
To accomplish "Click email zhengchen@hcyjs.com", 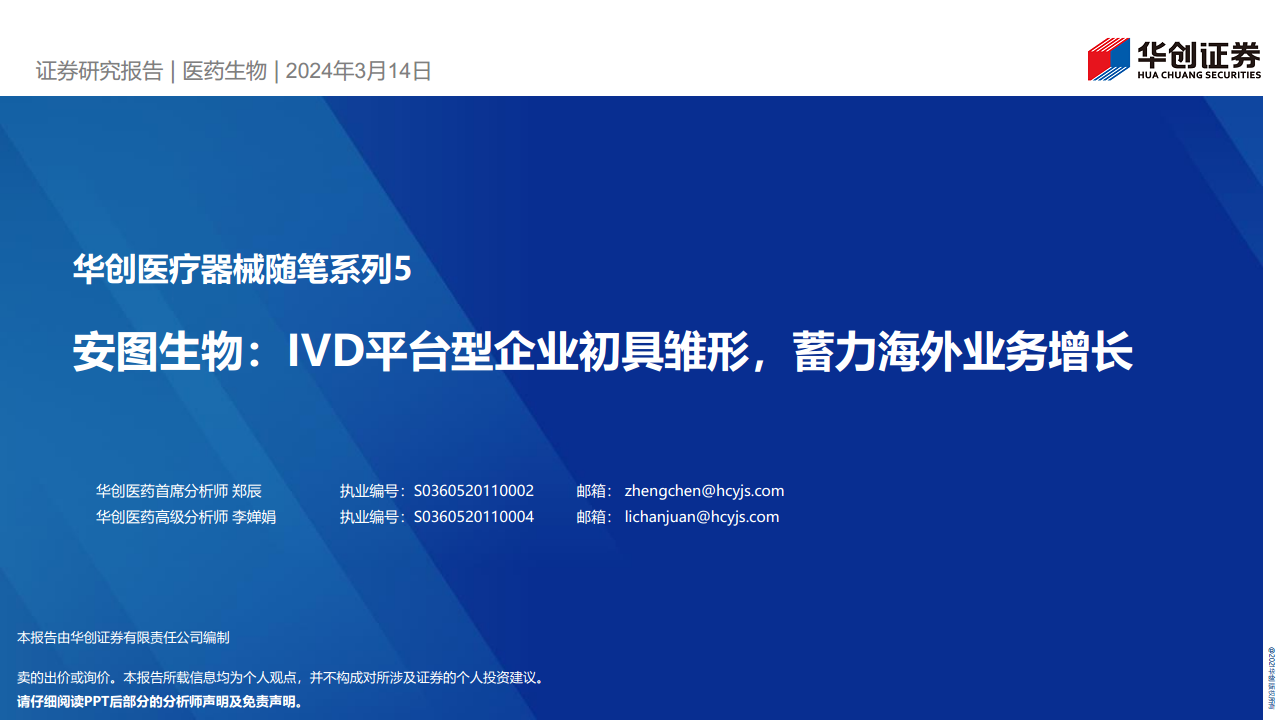I will pyautogui.click(x=704, y=491).
